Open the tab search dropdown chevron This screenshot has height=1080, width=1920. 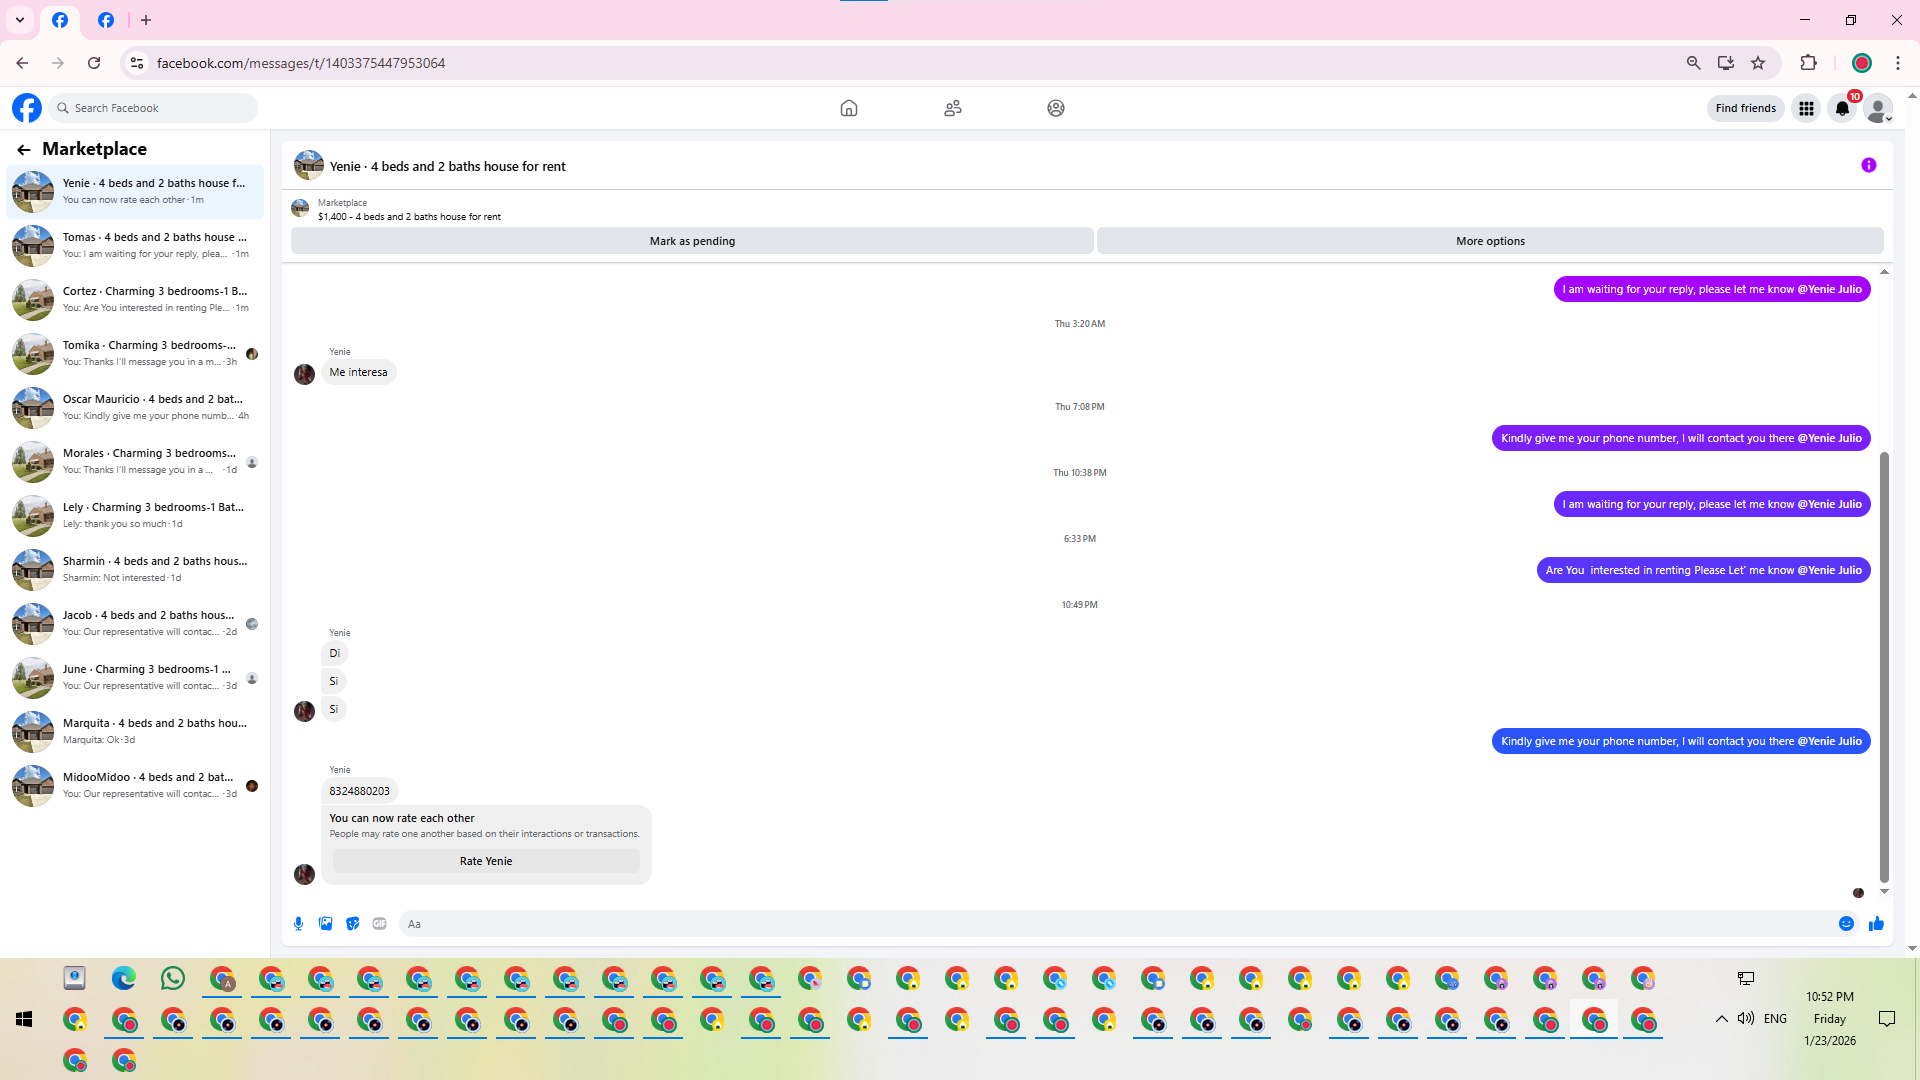(x=20, y=20)
